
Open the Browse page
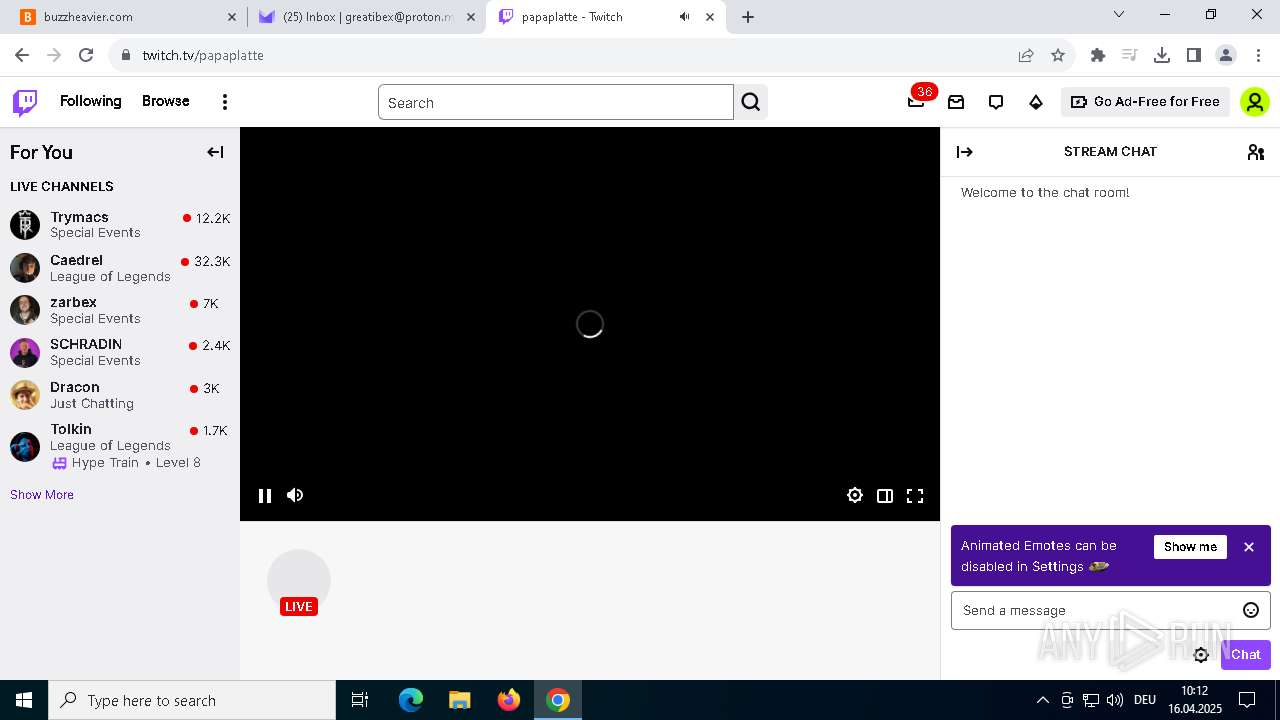[166, 101]
